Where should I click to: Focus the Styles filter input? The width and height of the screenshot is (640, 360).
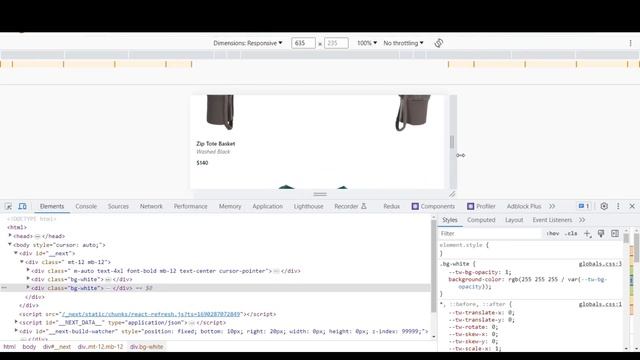coord(490,233)
